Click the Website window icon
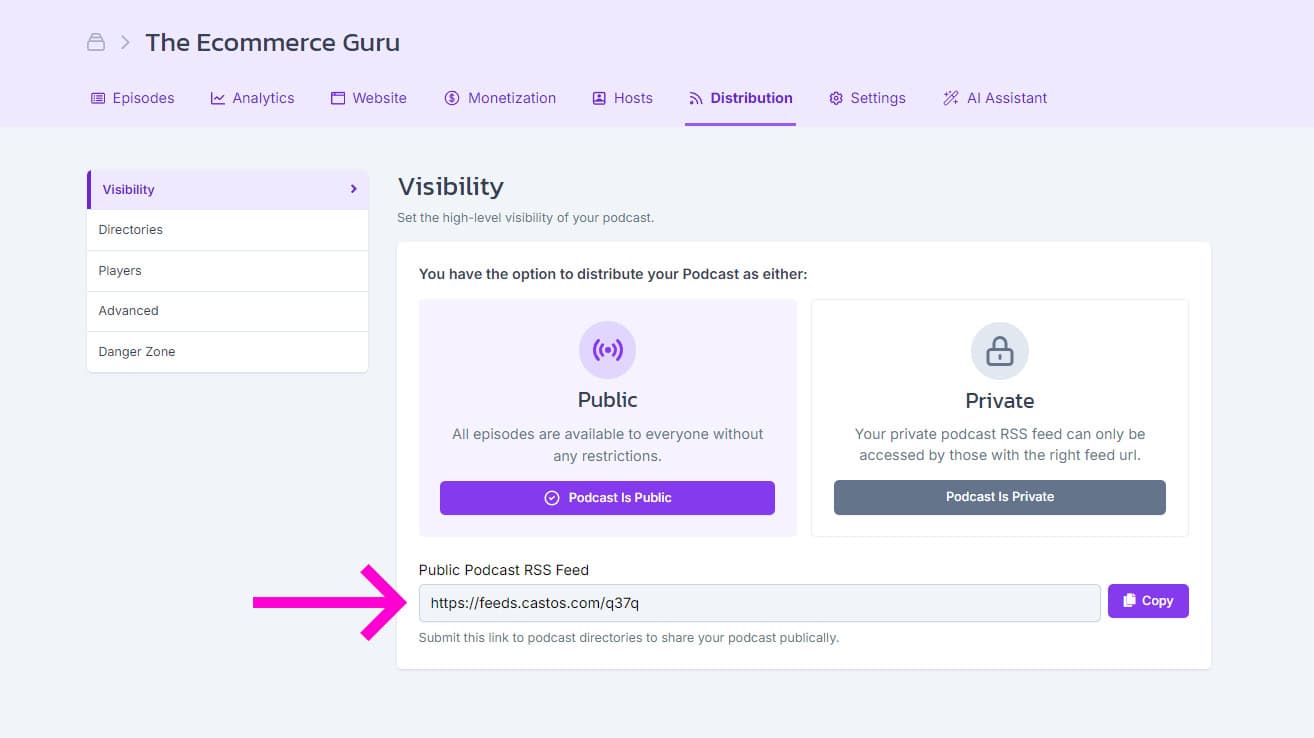This screenshot has height=738, width=1314. [x=338, y=98]
